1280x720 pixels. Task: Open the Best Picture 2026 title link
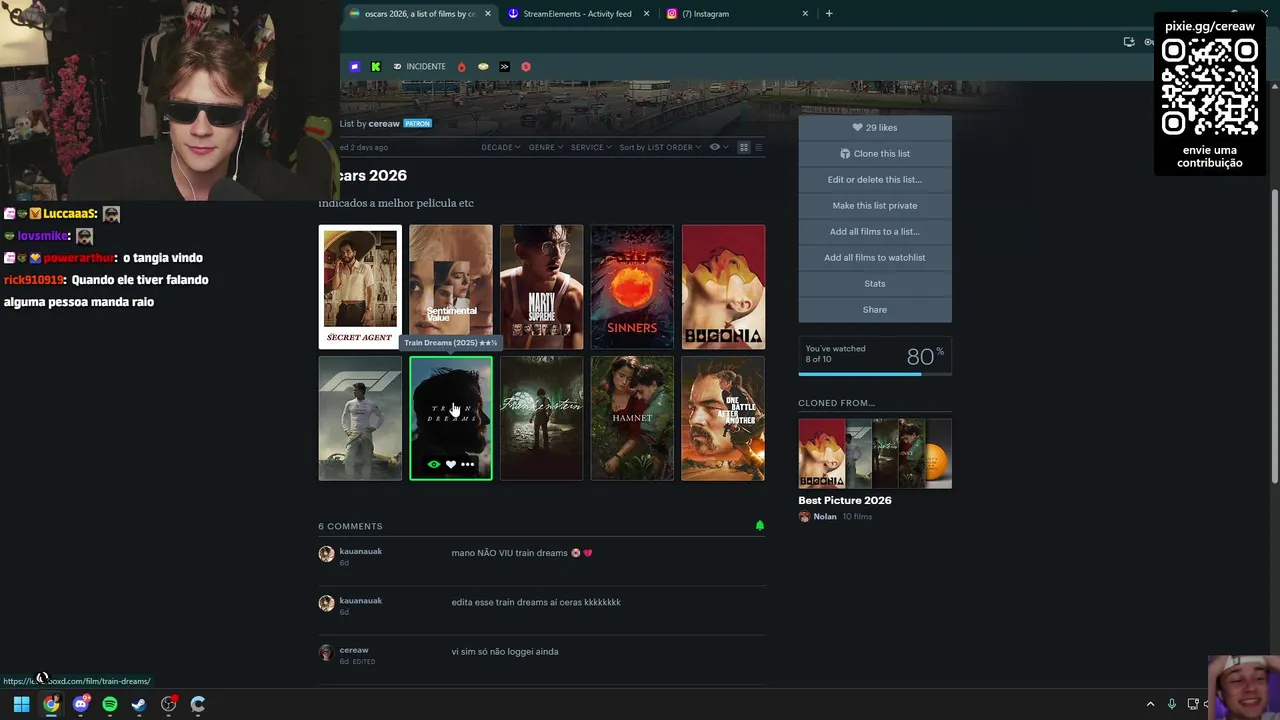click(x=845, y=501)
